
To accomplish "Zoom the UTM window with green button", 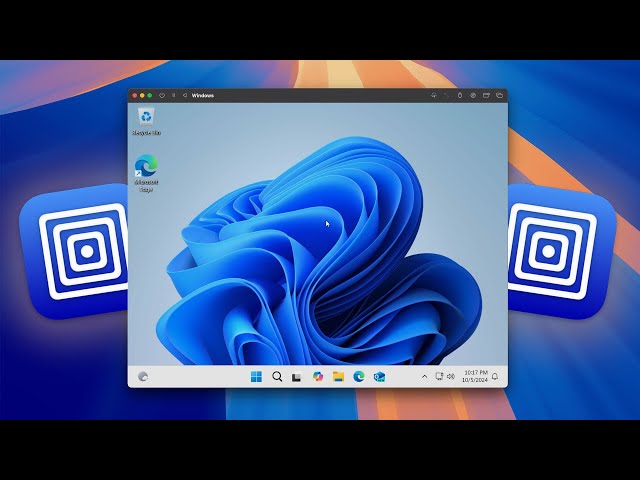I will 150,96.
